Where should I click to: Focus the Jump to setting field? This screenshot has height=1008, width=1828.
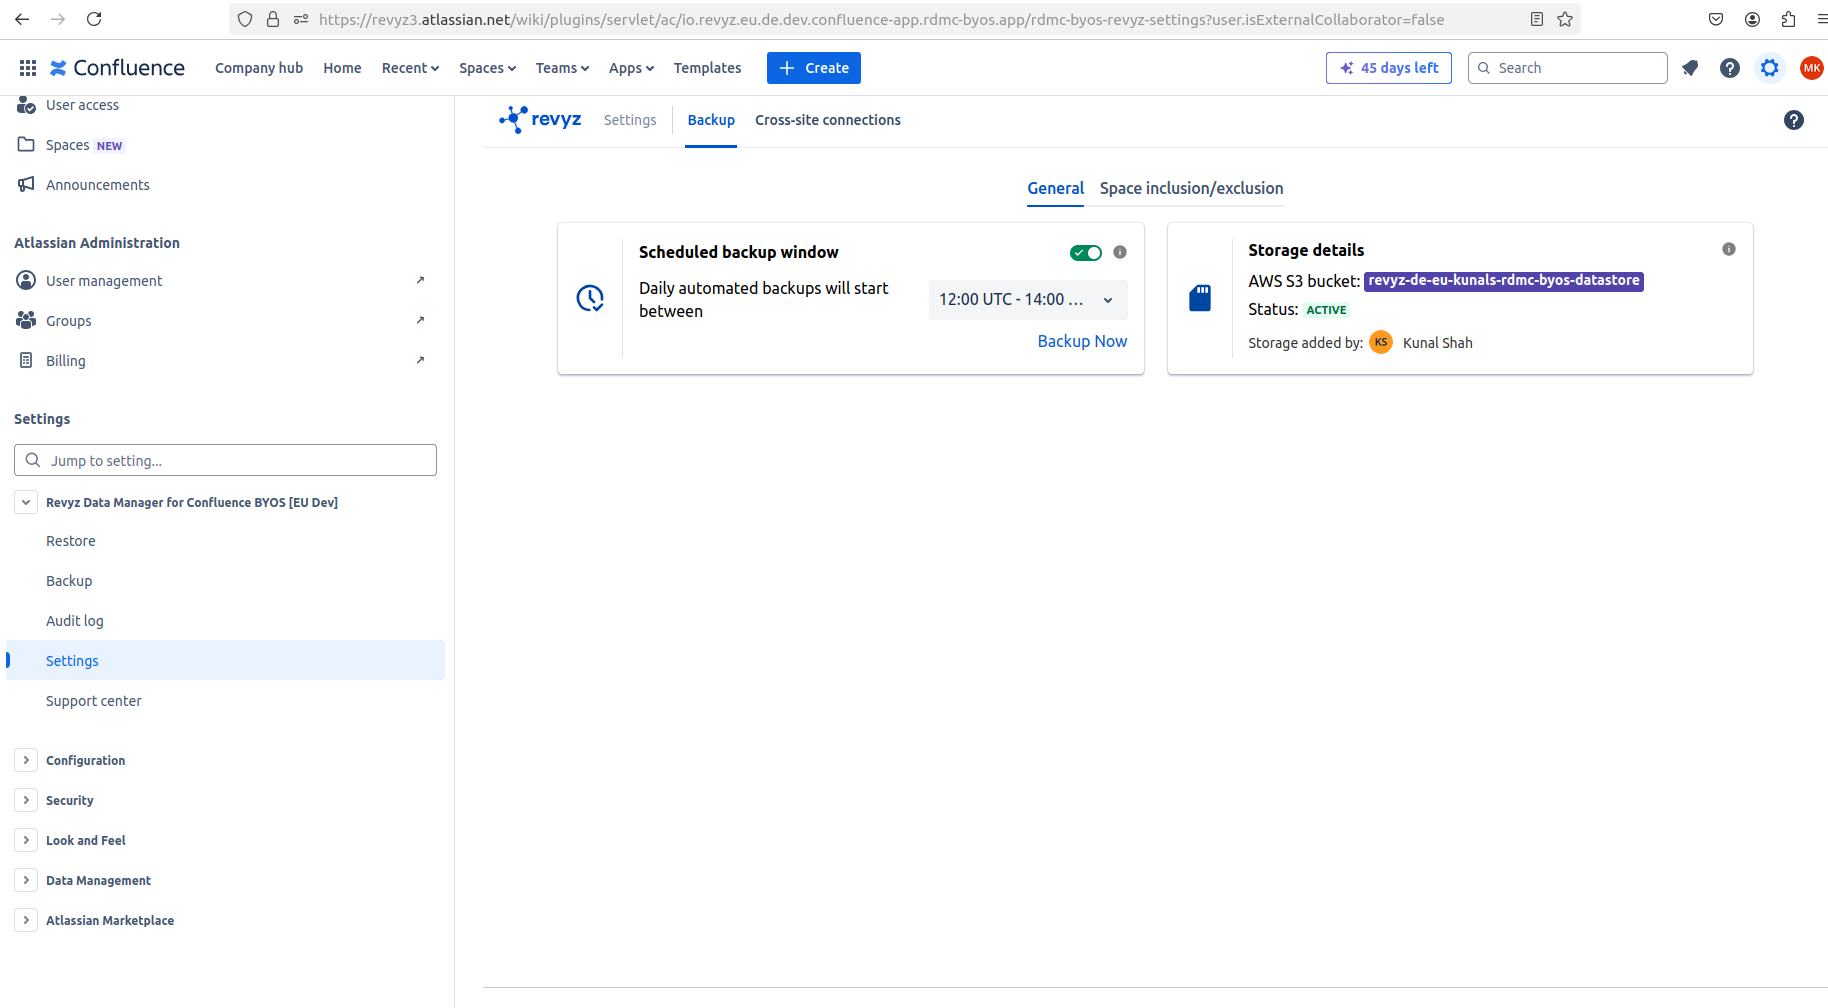click(x=225, y=460)
